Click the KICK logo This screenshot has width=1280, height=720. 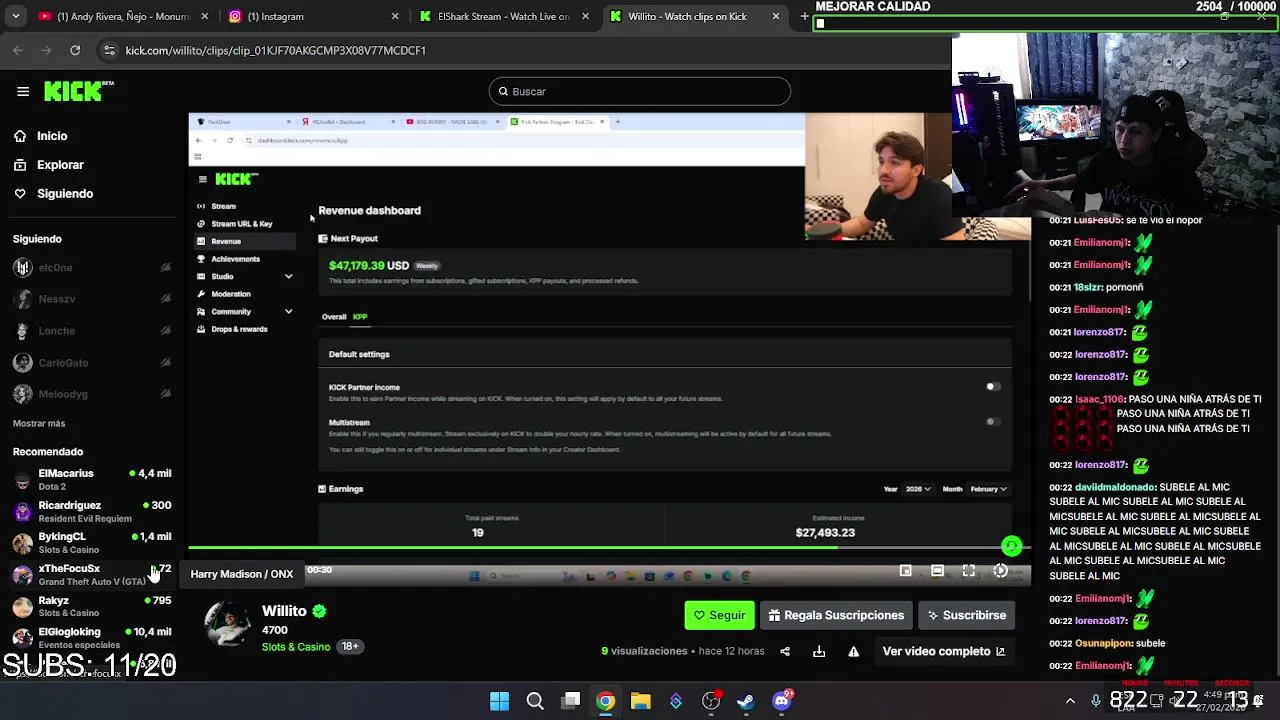coord(78,91)
